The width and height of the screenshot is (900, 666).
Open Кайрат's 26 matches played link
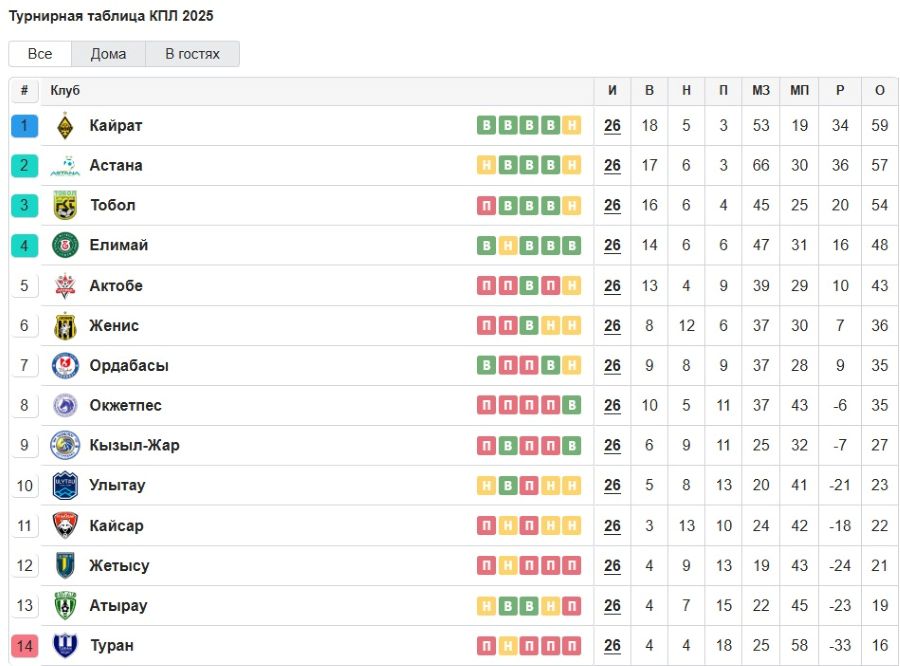(x=612, y=126)
